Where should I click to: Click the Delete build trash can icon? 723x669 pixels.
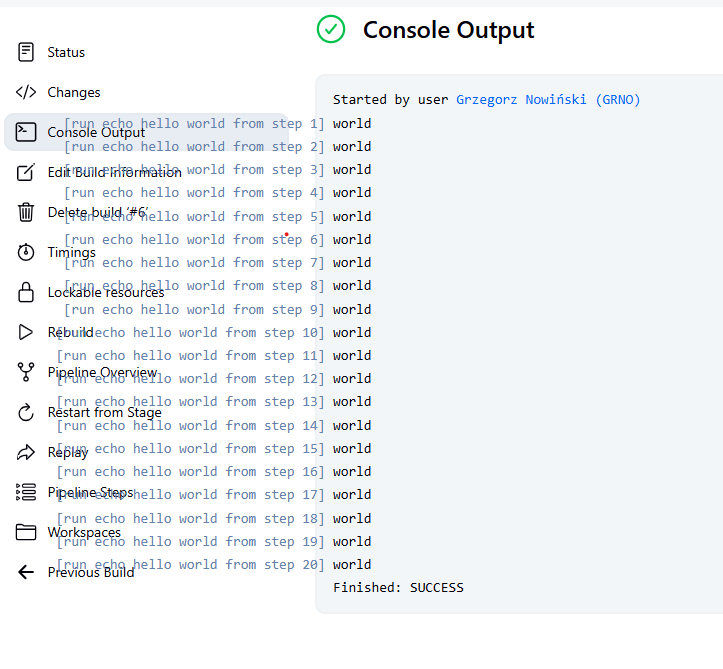pos(26,212)
